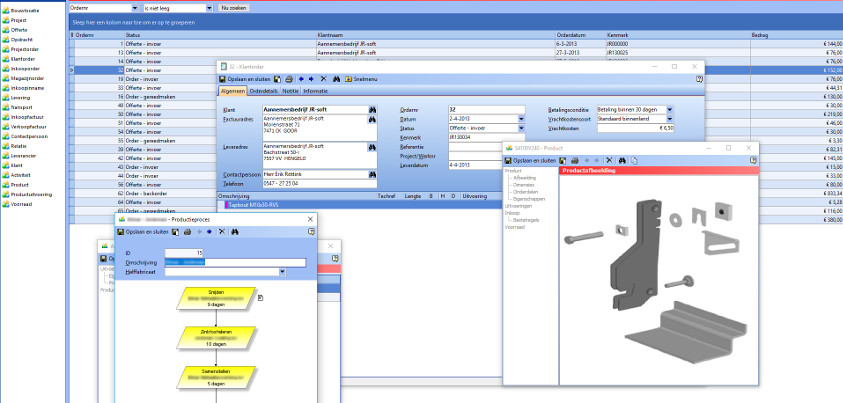843x403 pixels.
Task: Click binoculars icon in Product window toolbar
Action: tap(621, 159)
